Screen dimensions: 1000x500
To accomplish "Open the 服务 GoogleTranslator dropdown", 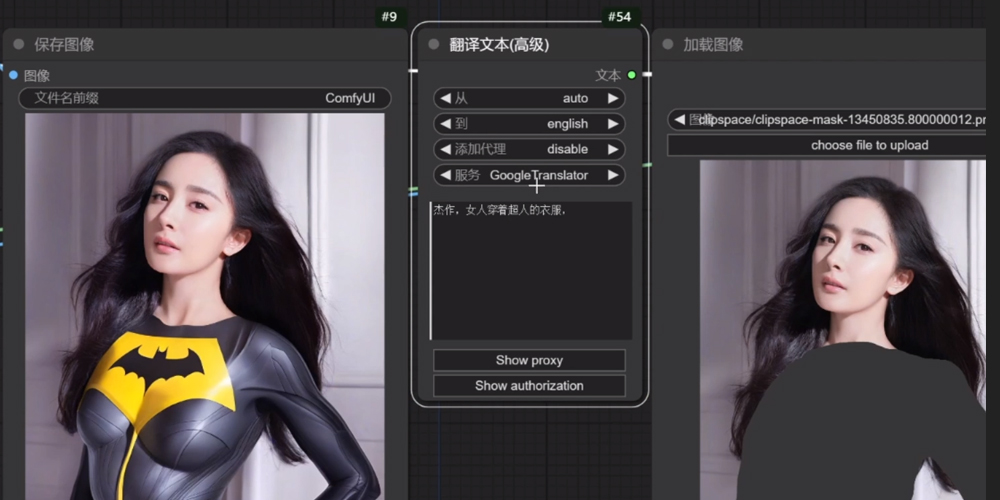I will [x=529, y=175].
